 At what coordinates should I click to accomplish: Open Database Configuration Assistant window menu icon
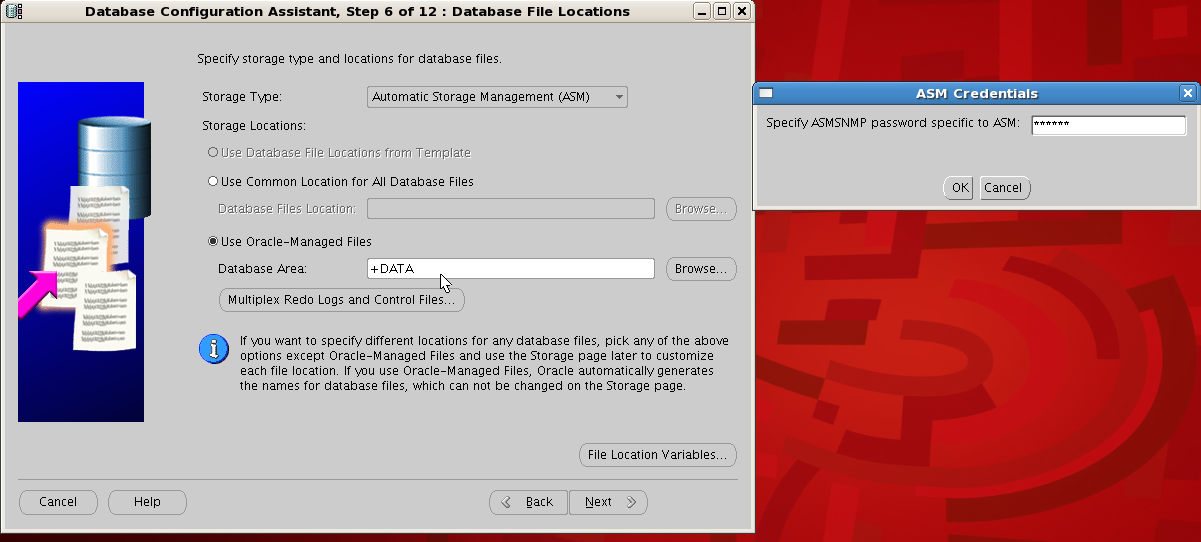(x=14, y=11)
